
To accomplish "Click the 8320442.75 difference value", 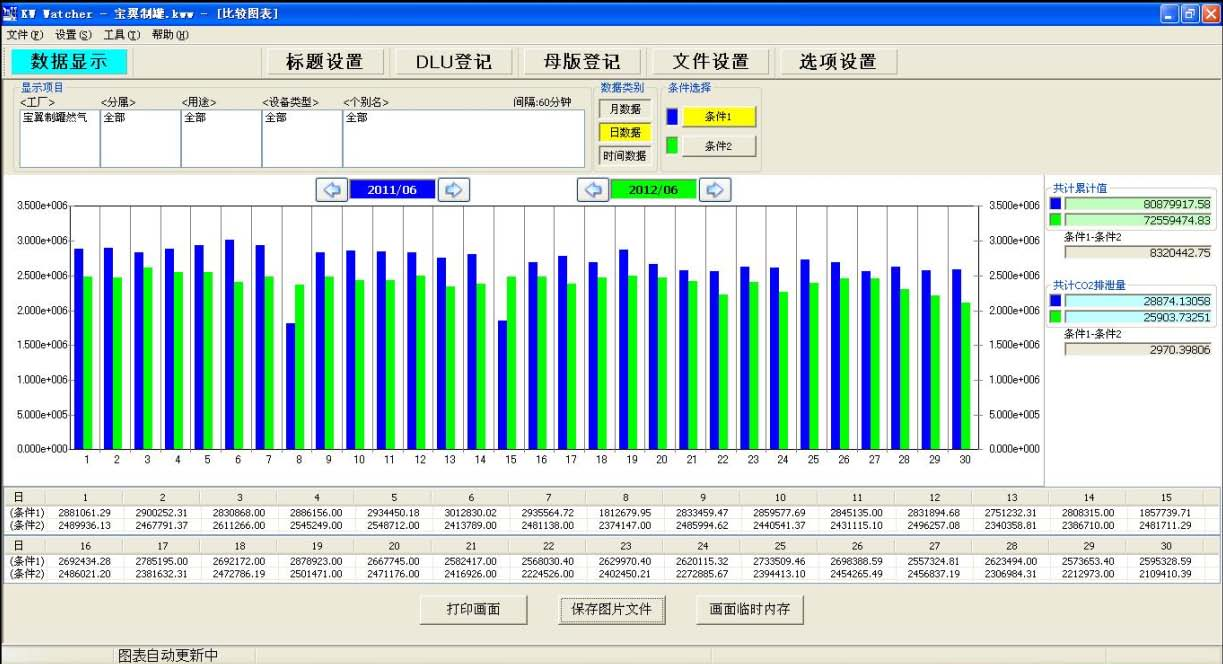I will point(1139,253).
